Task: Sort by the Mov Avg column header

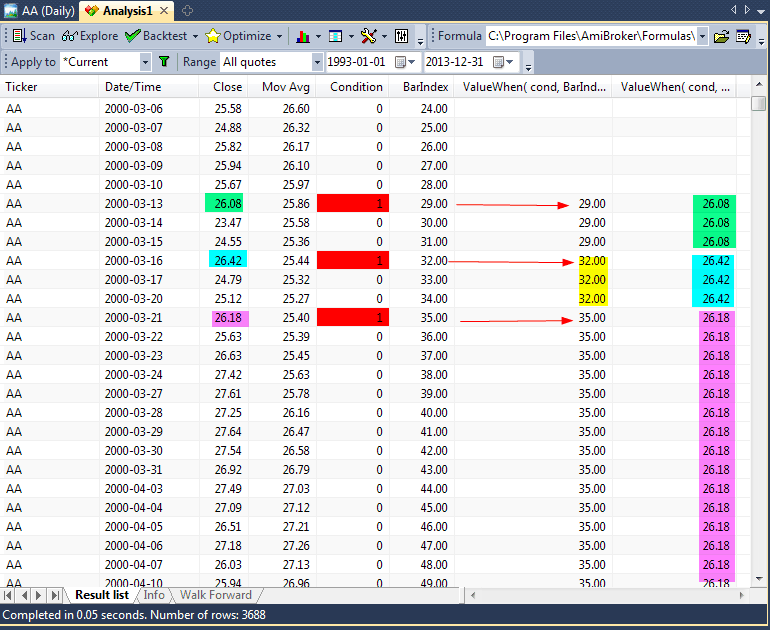Action: [285, 87]
